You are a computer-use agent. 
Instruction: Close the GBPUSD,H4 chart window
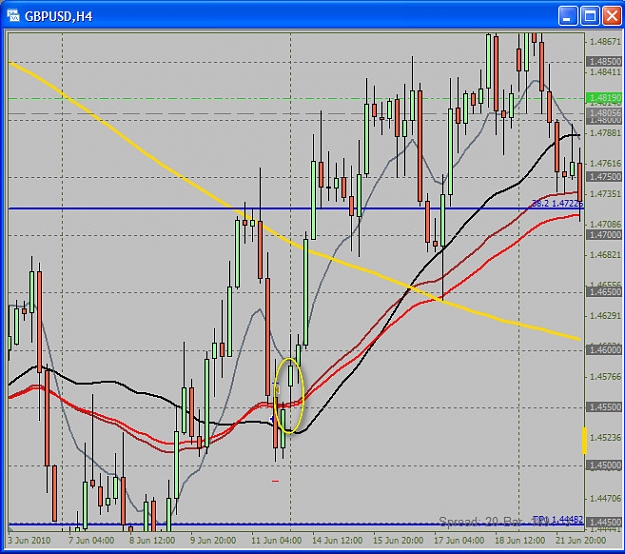[x=612, y=16]
